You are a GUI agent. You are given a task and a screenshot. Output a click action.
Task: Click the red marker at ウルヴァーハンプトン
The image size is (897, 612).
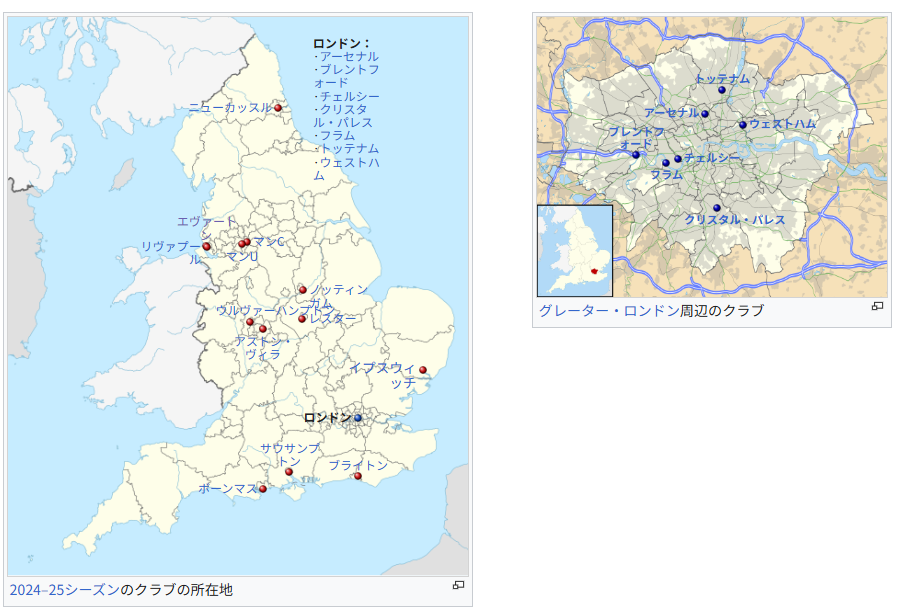click(250, 322)
